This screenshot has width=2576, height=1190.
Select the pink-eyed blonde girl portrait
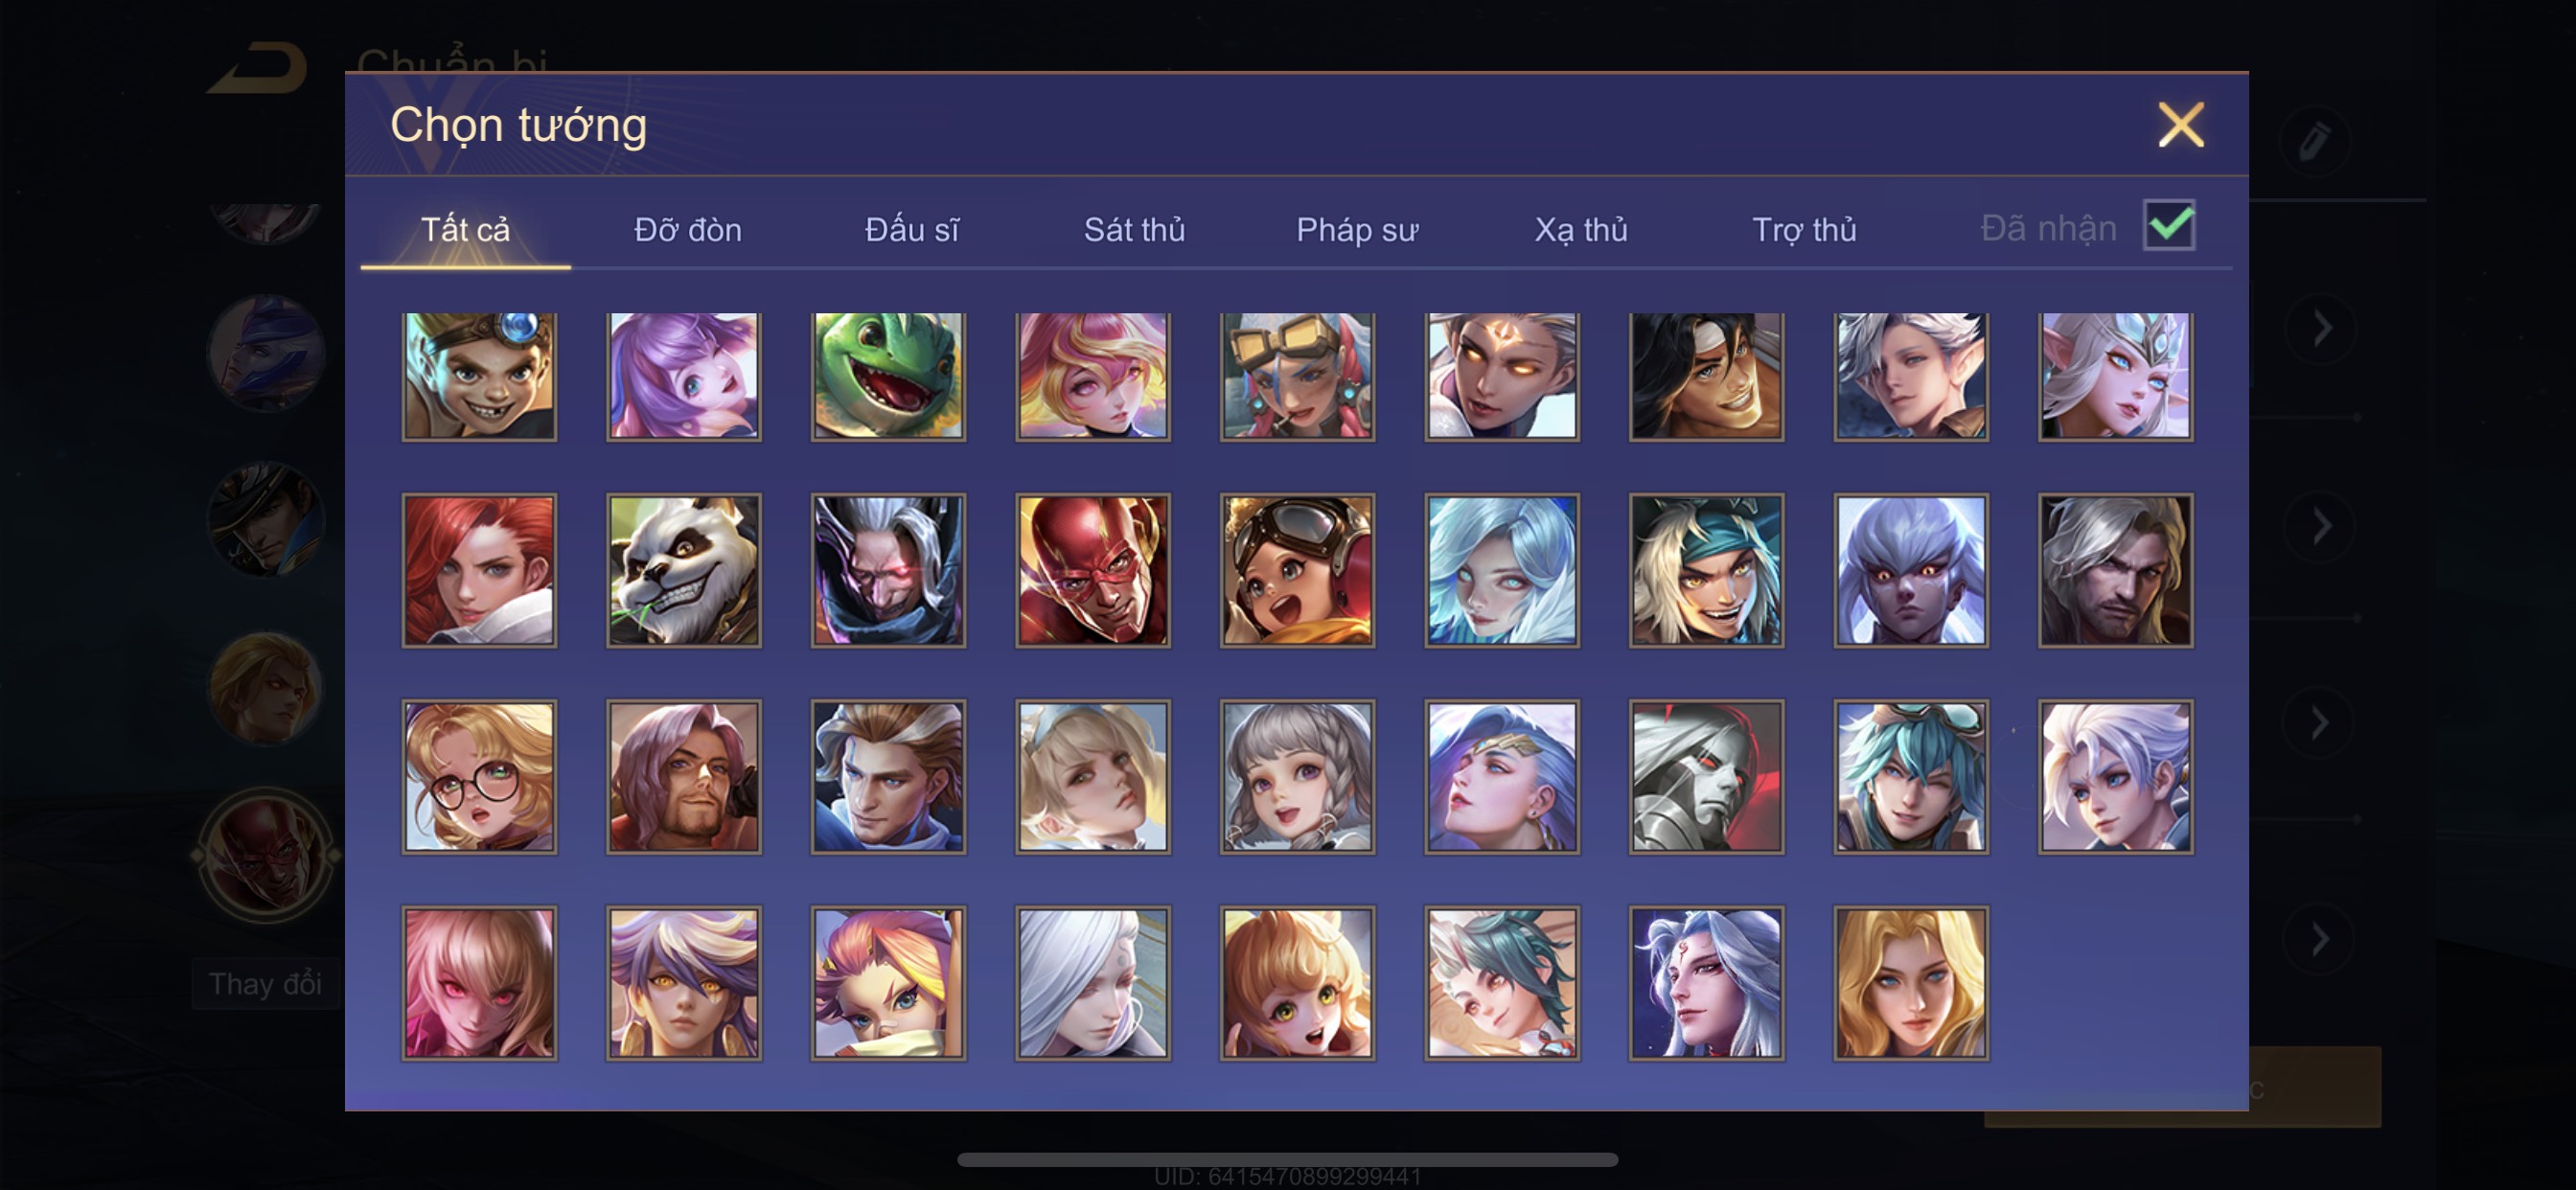479,983
